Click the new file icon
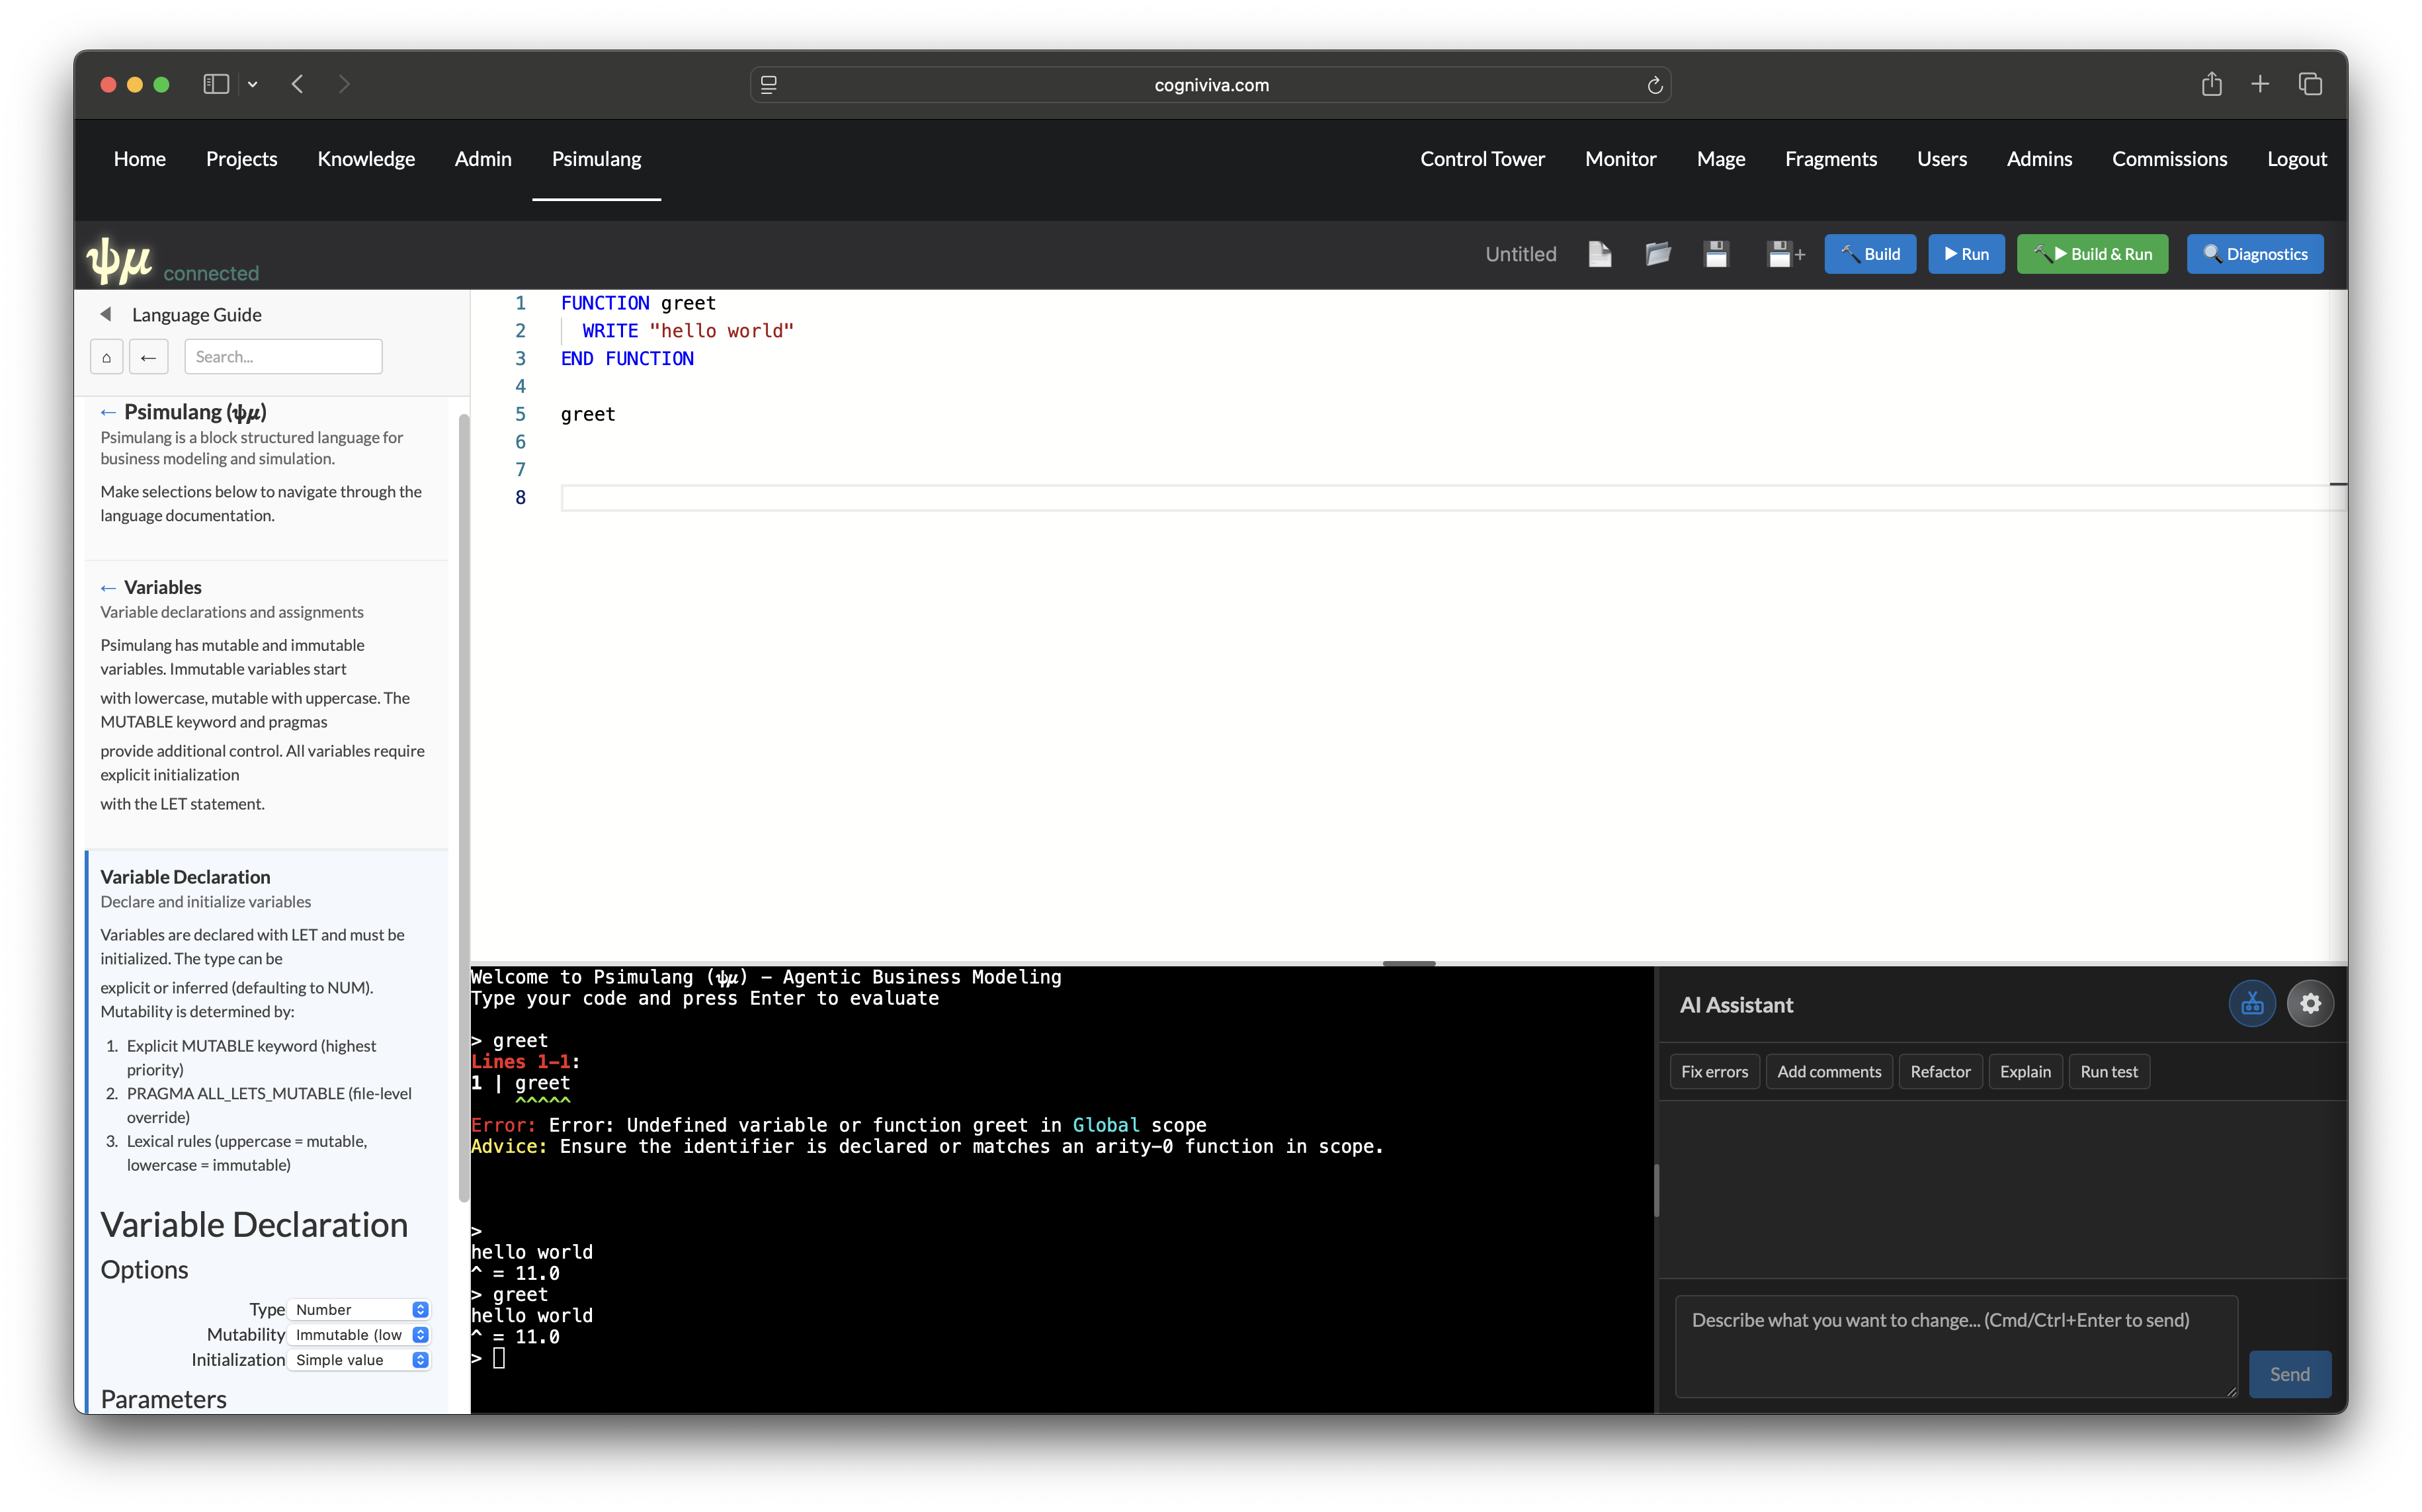 [1600, 254]
